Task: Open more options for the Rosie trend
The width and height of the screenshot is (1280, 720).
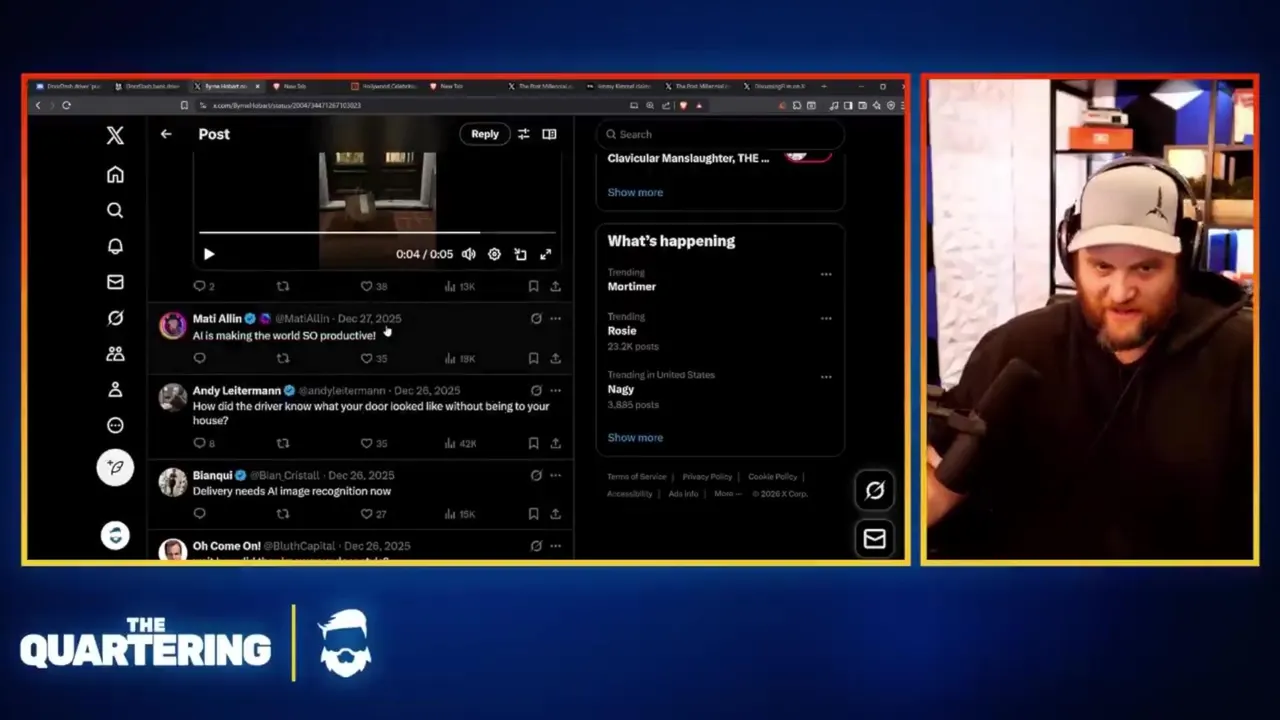Action: (x=826, y=319)
